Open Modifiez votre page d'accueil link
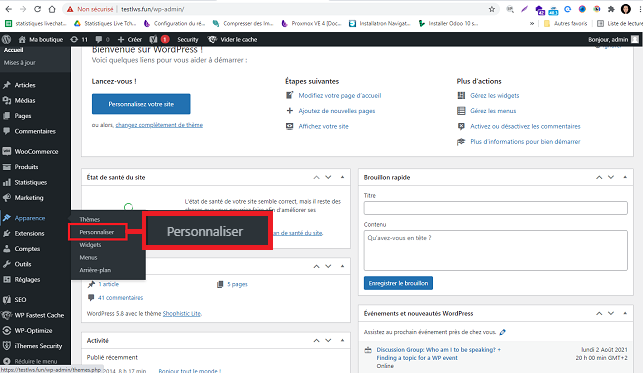 click(x=340, y=96)
